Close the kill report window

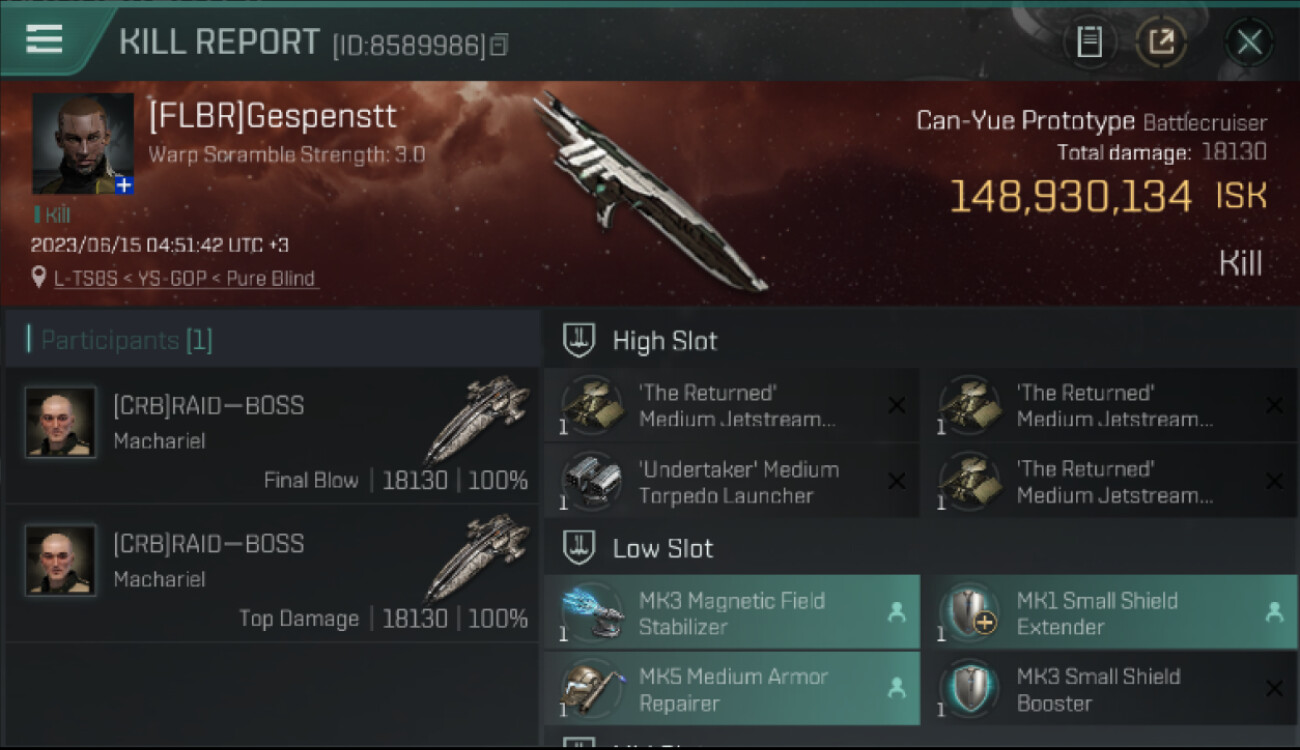click(1249, 42)
